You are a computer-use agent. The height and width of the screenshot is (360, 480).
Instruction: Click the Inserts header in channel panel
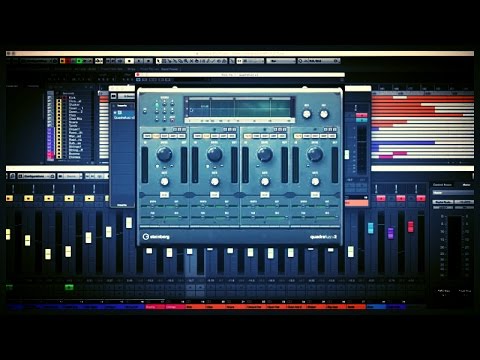point(122,106)
